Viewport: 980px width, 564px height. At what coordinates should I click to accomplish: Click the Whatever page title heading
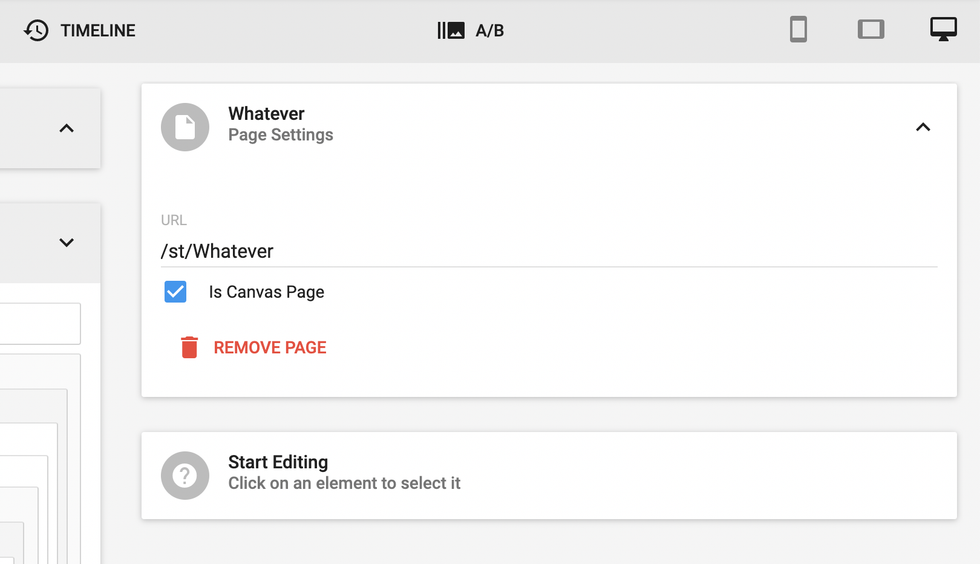pyautogui.click(x=266, y=114)
